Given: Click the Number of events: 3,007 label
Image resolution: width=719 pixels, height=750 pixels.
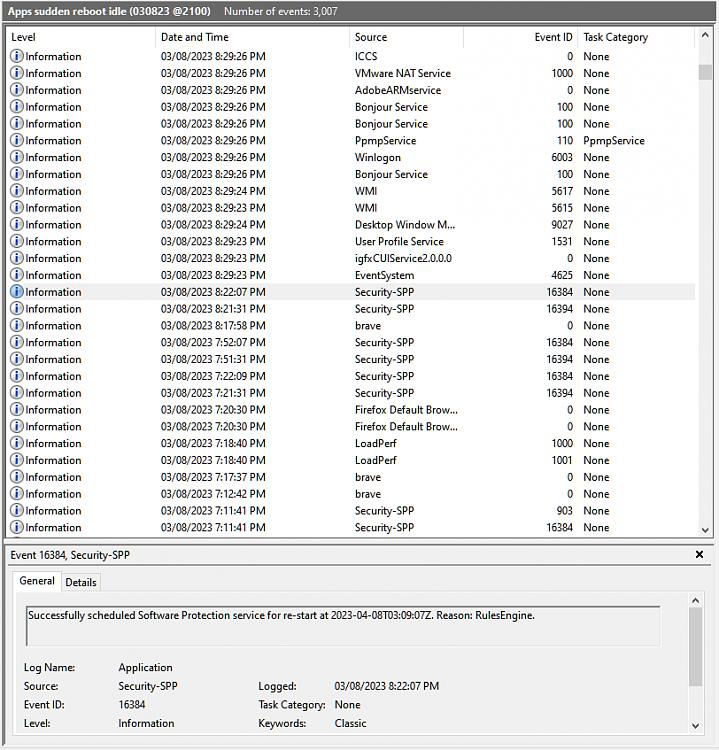Looking at the screenshot, I should click(x=280, y=11).
